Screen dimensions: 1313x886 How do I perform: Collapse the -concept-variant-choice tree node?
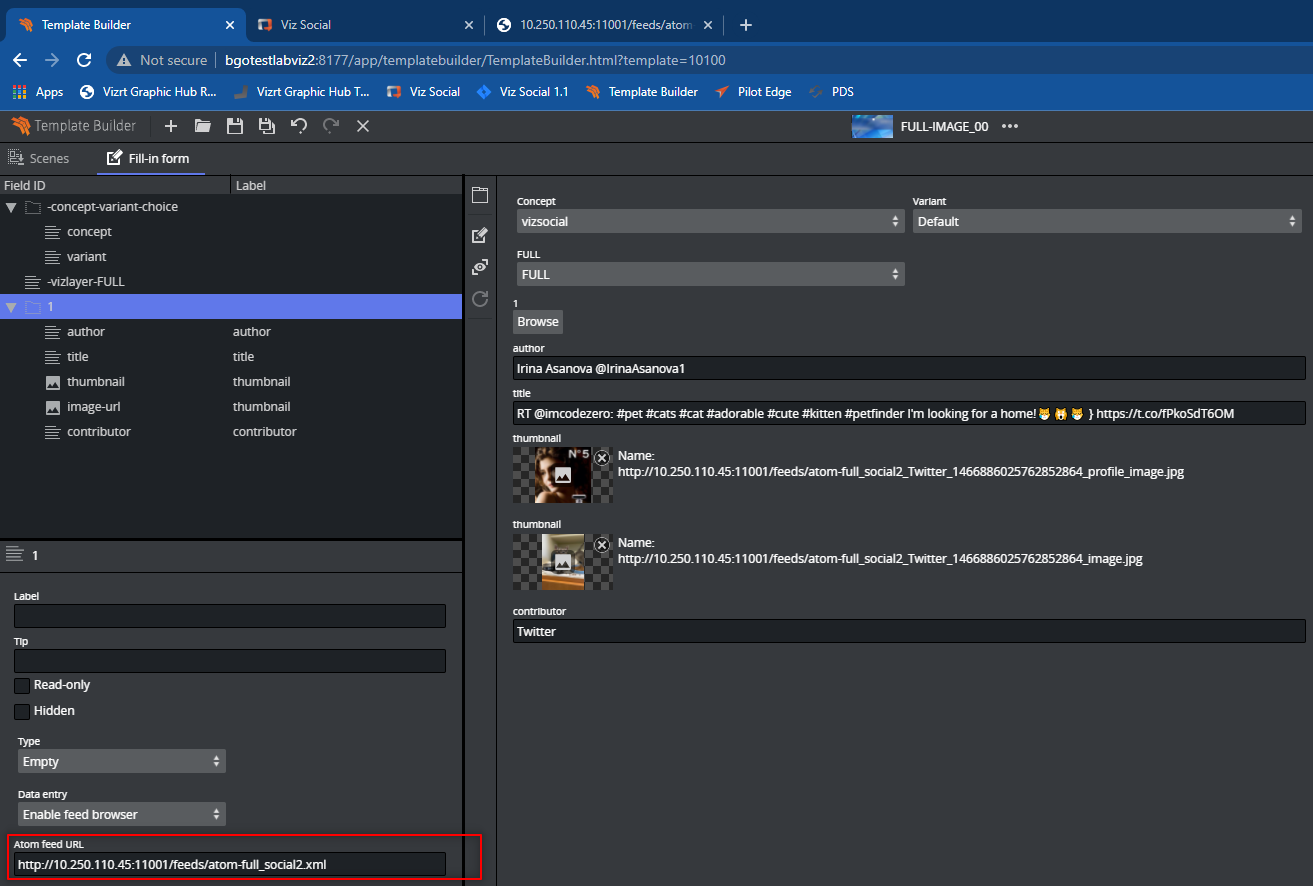pos(11,207)
